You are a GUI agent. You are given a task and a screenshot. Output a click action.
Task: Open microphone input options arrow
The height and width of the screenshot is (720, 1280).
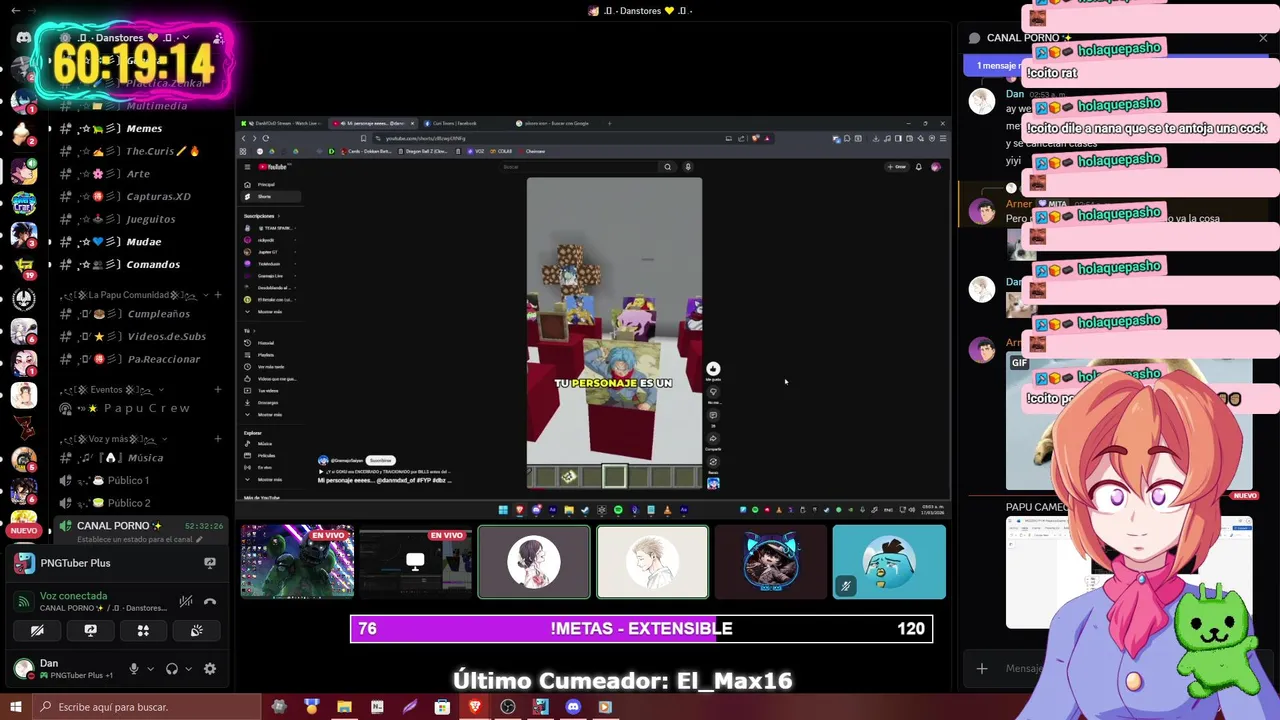(x=150, y=669)
